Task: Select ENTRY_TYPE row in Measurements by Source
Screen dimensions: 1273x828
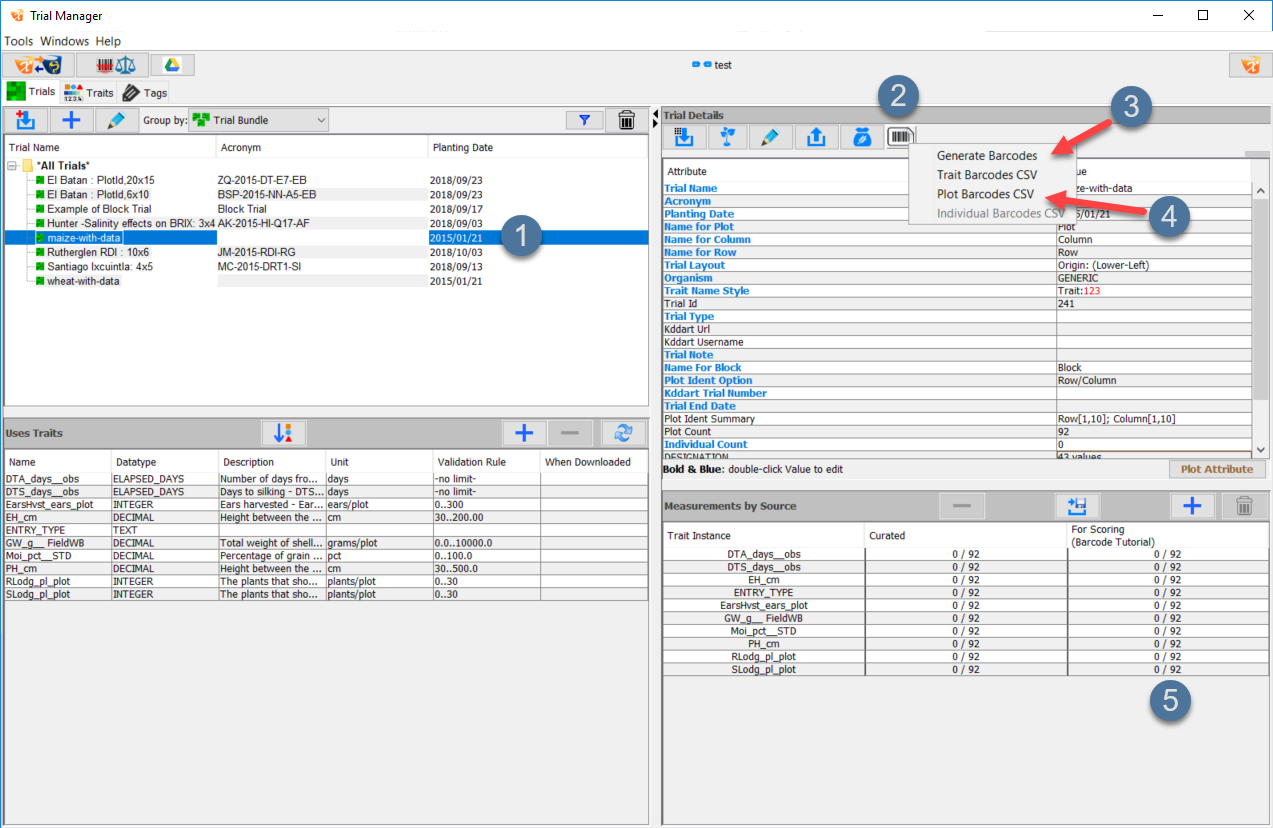Action: pyautogui.click(x=966, y=592)
